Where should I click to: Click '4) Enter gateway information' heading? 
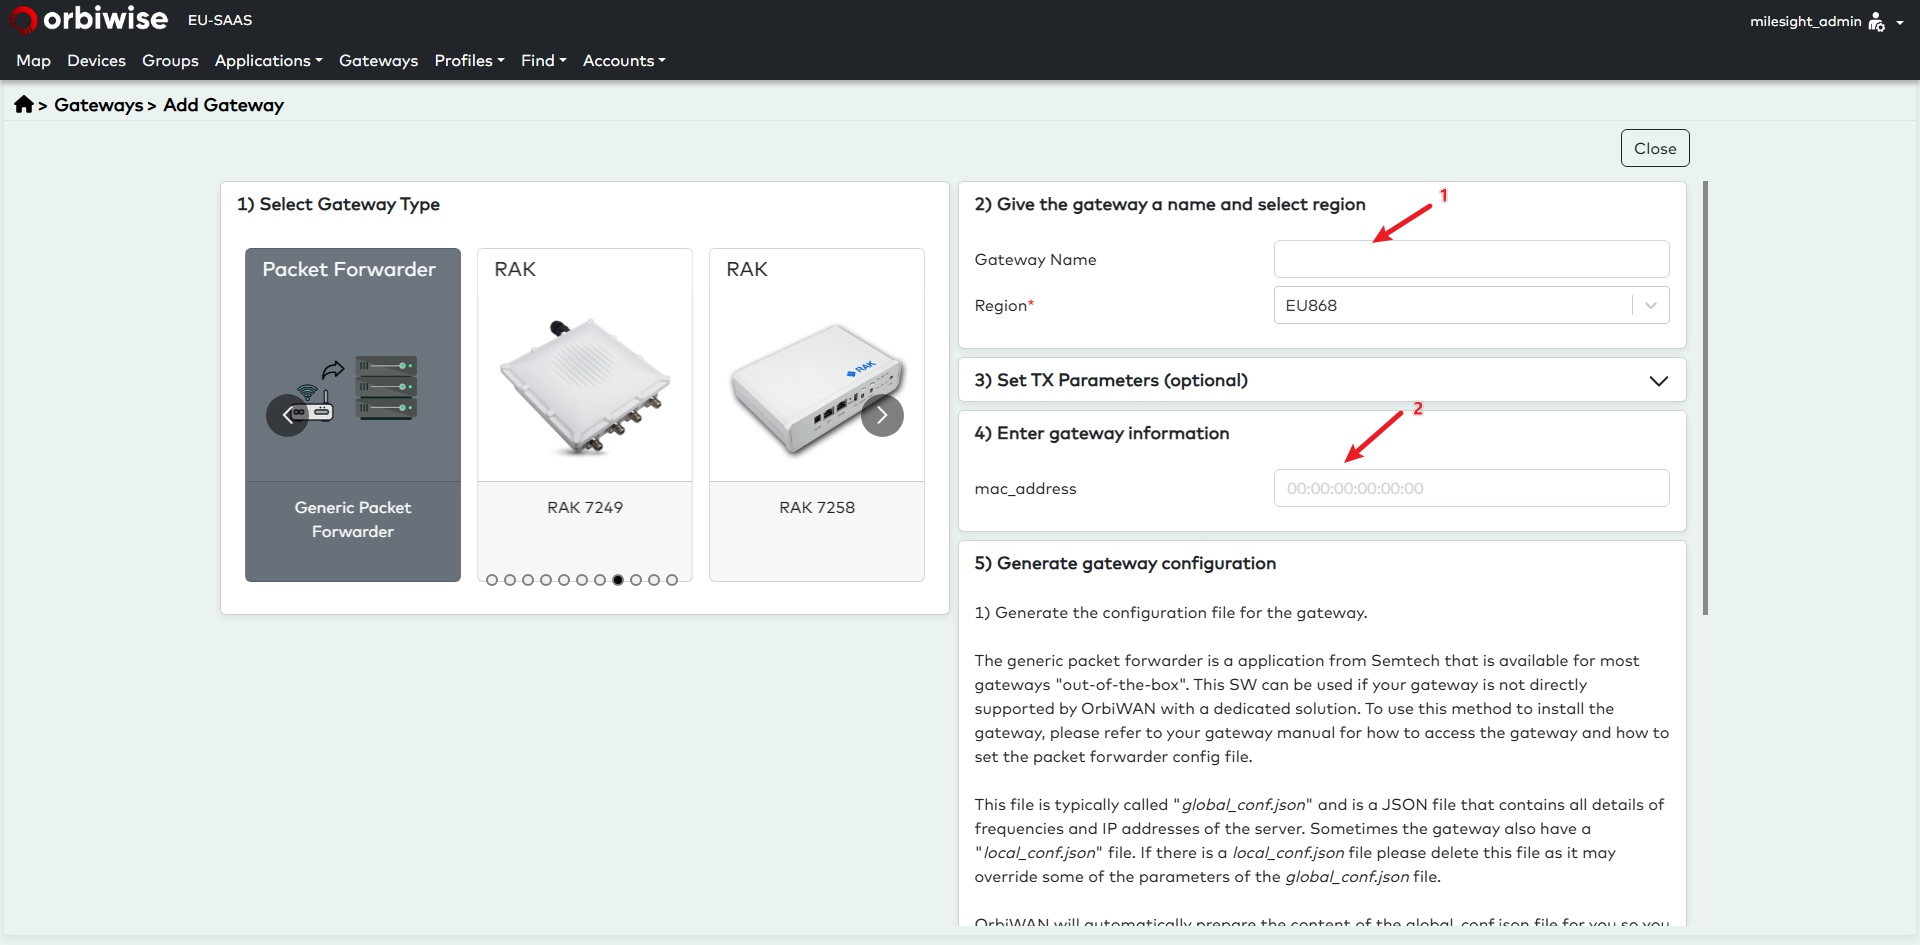tap(1102, 433)
